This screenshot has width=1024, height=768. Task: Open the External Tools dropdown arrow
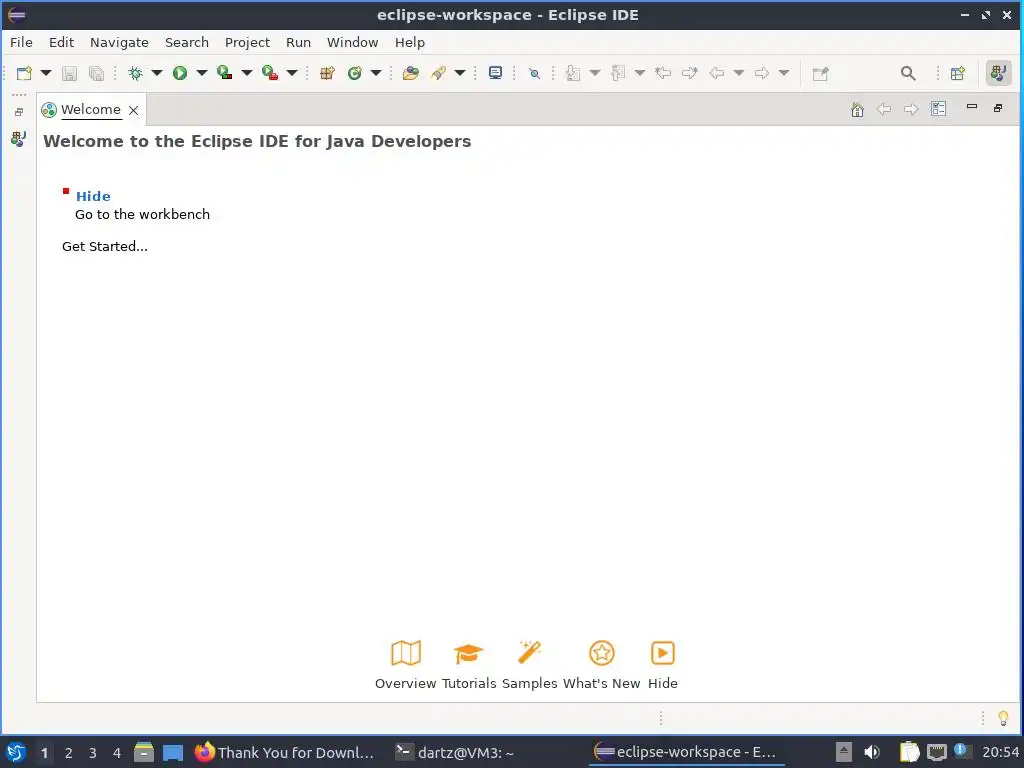coord(292,73)
